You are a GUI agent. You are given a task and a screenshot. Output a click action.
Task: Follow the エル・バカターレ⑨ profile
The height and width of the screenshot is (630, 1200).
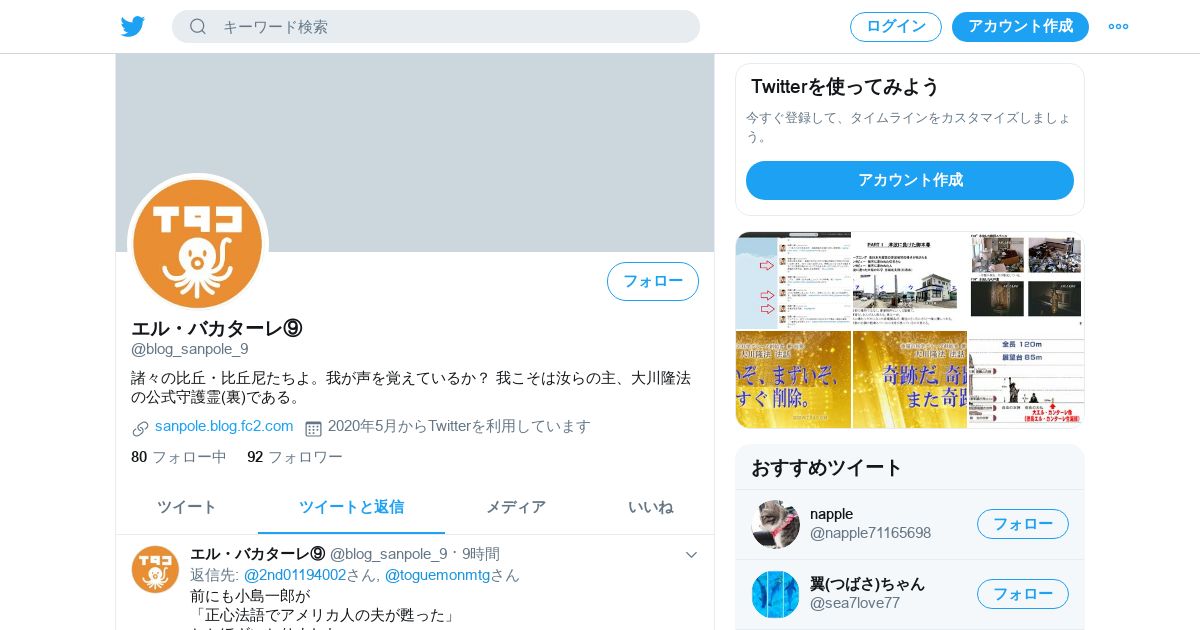tap(653, 281)
